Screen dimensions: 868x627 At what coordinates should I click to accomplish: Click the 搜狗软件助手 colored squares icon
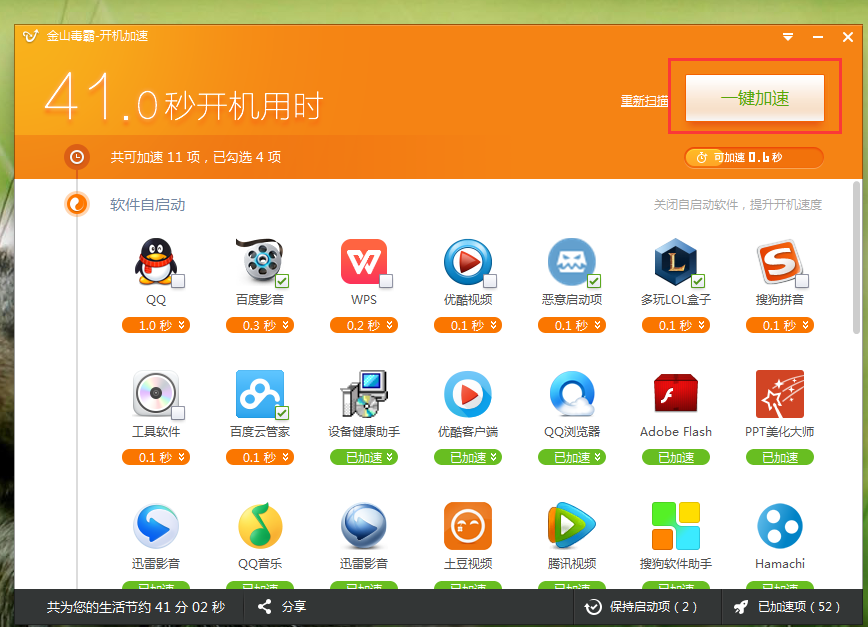click(x=675, y=525)
